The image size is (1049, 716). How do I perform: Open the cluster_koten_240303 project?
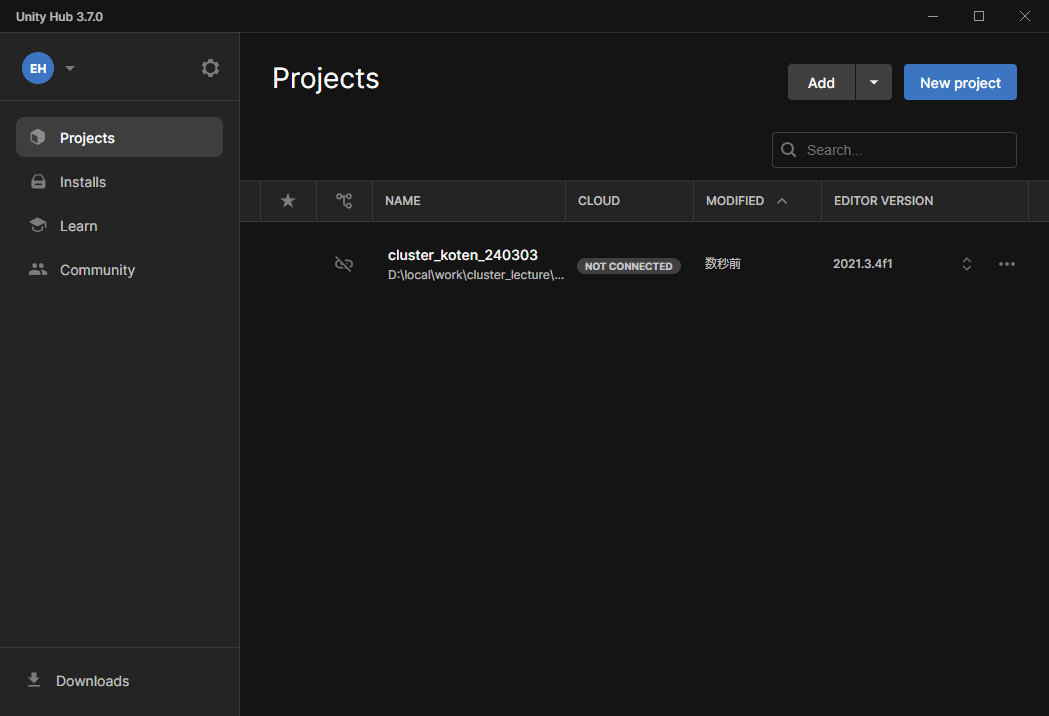463,255
